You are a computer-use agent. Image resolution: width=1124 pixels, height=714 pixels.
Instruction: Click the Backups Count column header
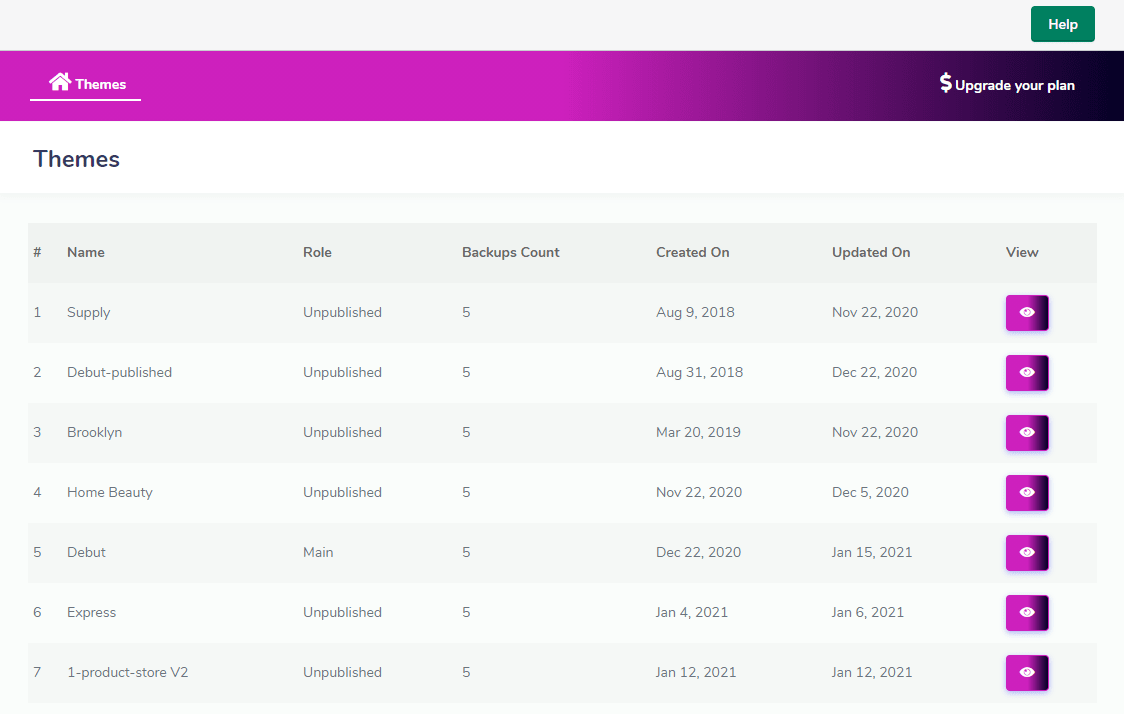(x=510, y=252)
